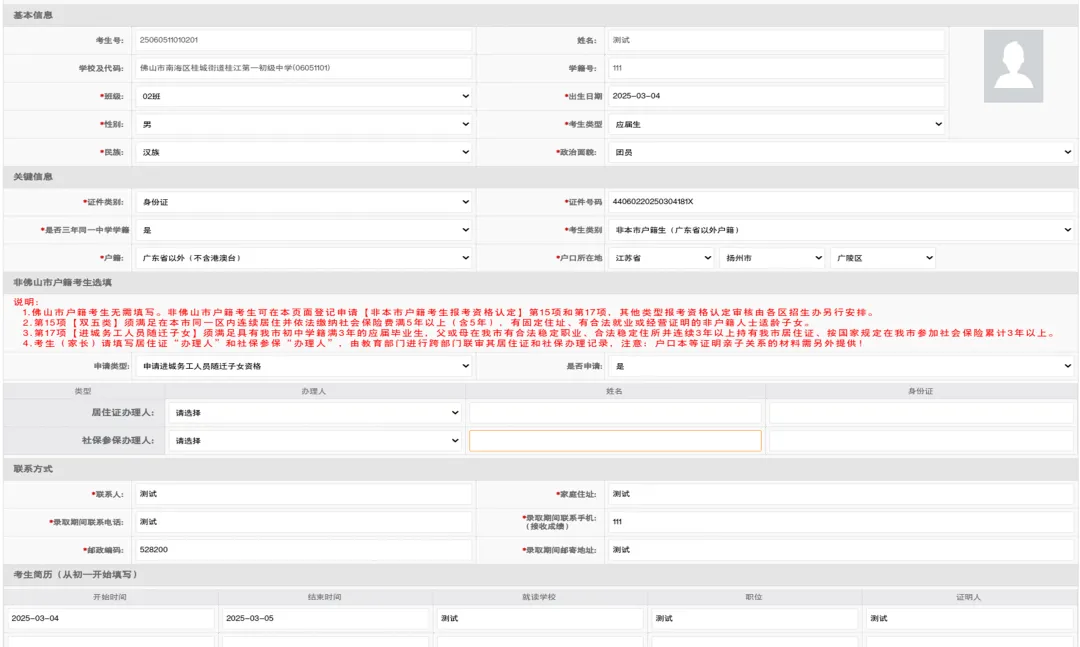The width and height of the screenshot is (1080, 647).
Task: Click the 结束时间 field 2025-03-05
Action: (x=325, y=618)
